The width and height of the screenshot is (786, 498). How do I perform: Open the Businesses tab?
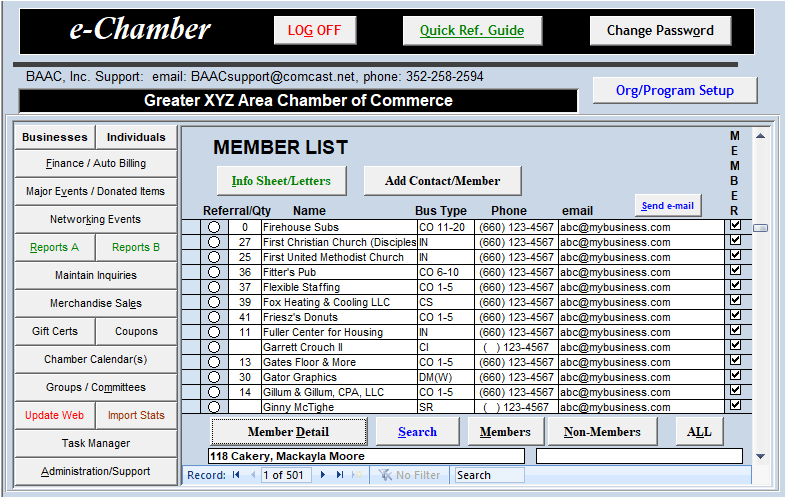(x=55, y=137)
